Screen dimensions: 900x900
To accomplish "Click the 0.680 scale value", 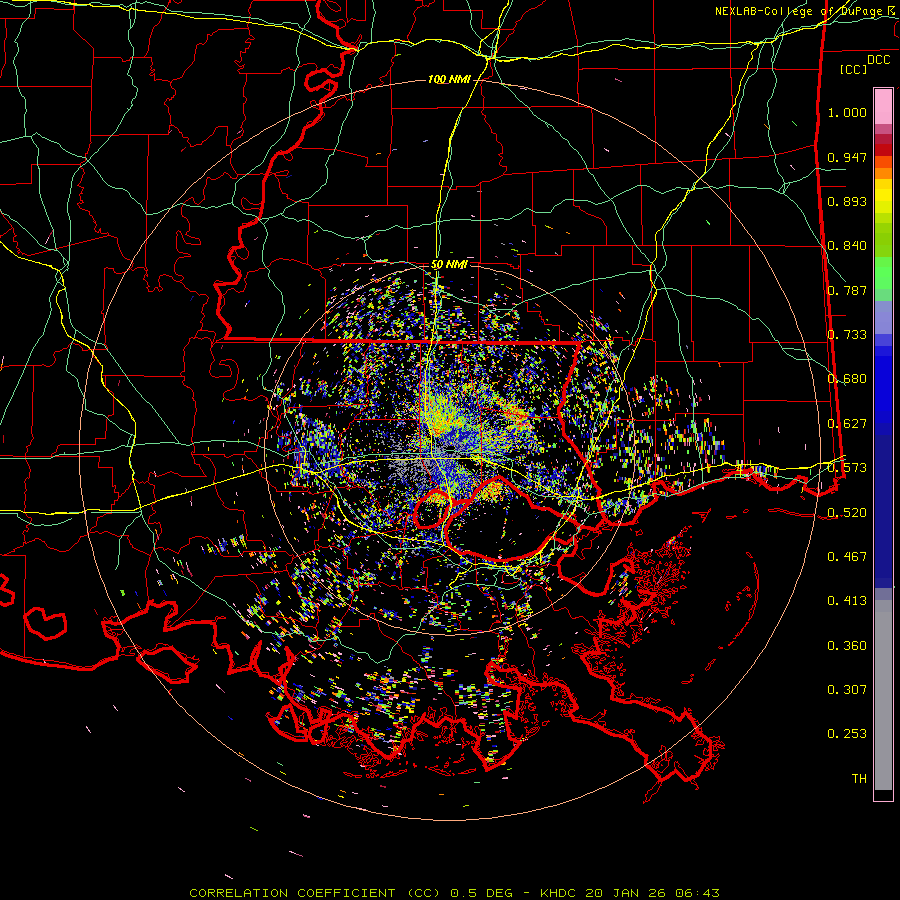I will [x=847, y=379].
